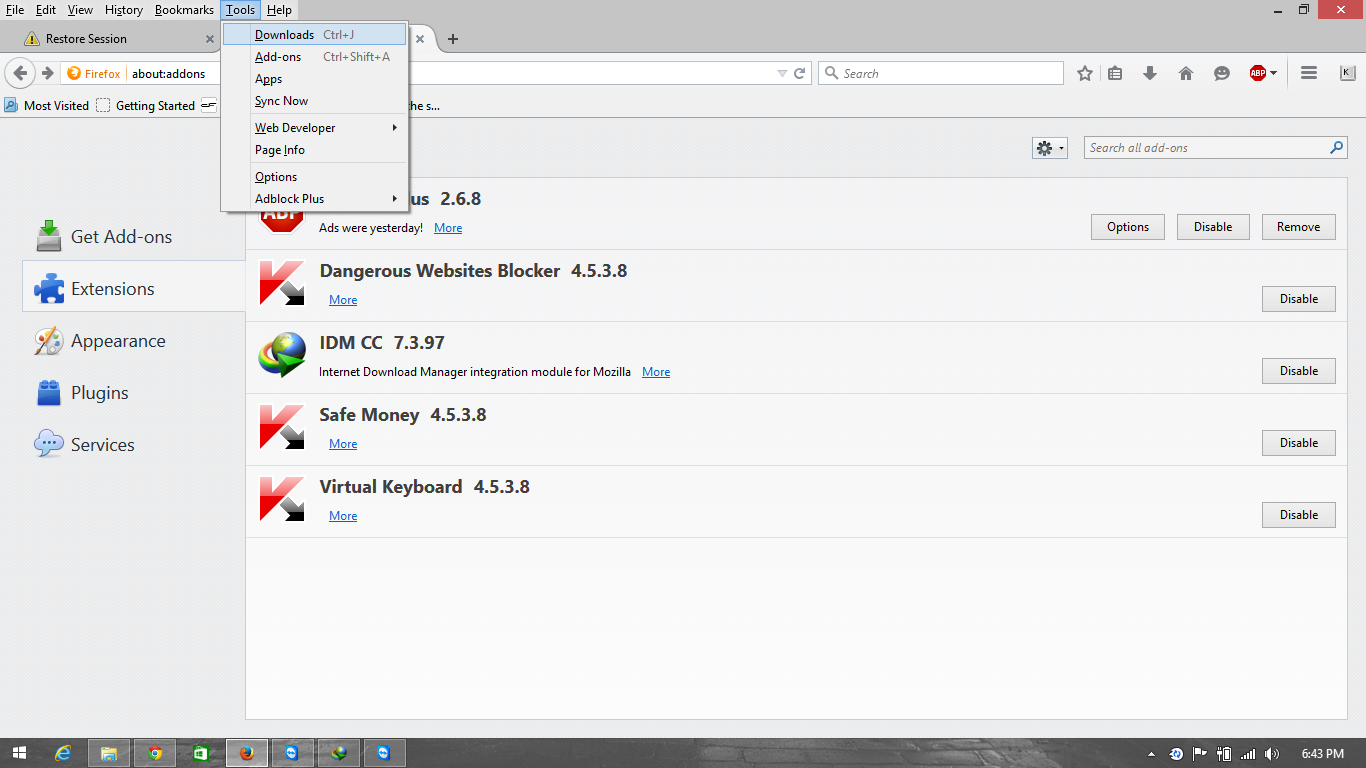The image size is (1366, 768).
Task: Select Options in the Tools menu
Action: [x=314, y=177]
